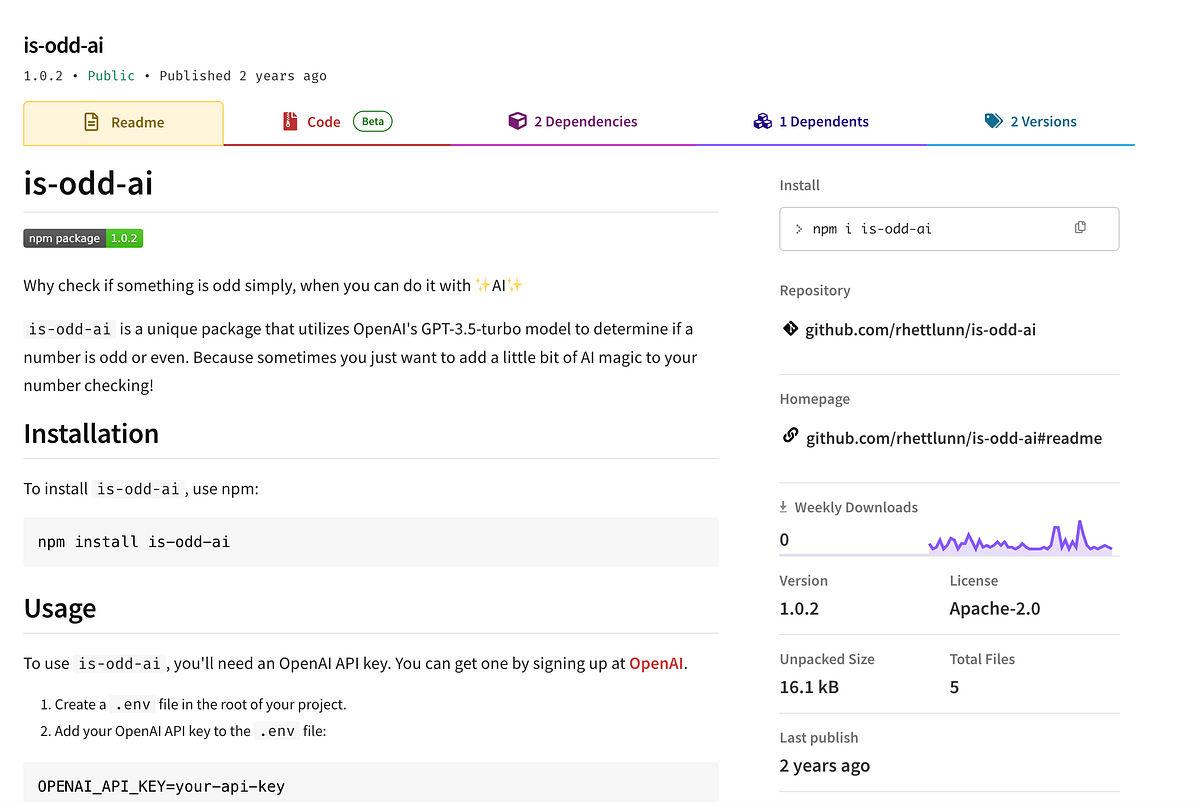Open the 1 Dependents tab
1200x802 pixels.
pos(811,122)
